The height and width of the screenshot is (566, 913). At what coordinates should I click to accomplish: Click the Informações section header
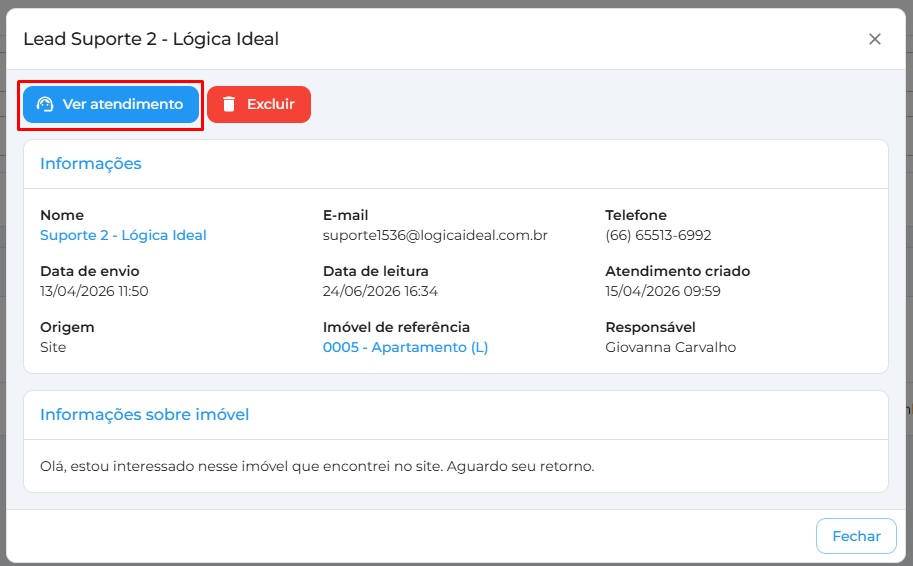[91, 164]
